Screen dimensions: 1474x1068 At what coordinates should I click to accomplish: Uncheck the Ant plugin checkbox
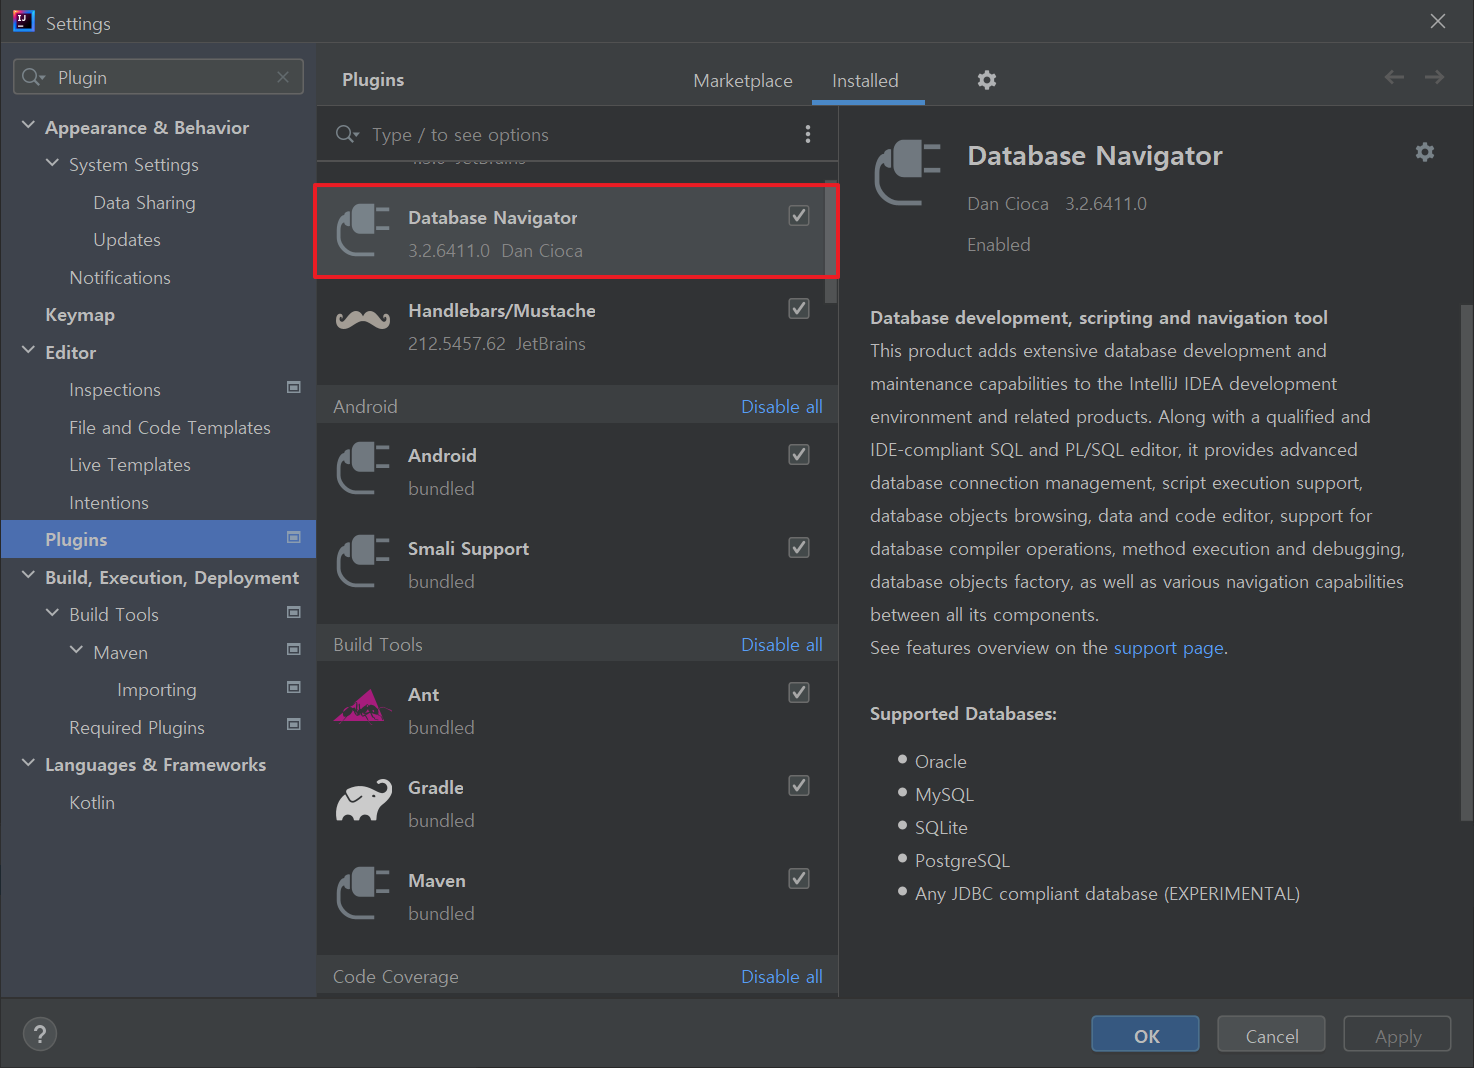point(799,692)
